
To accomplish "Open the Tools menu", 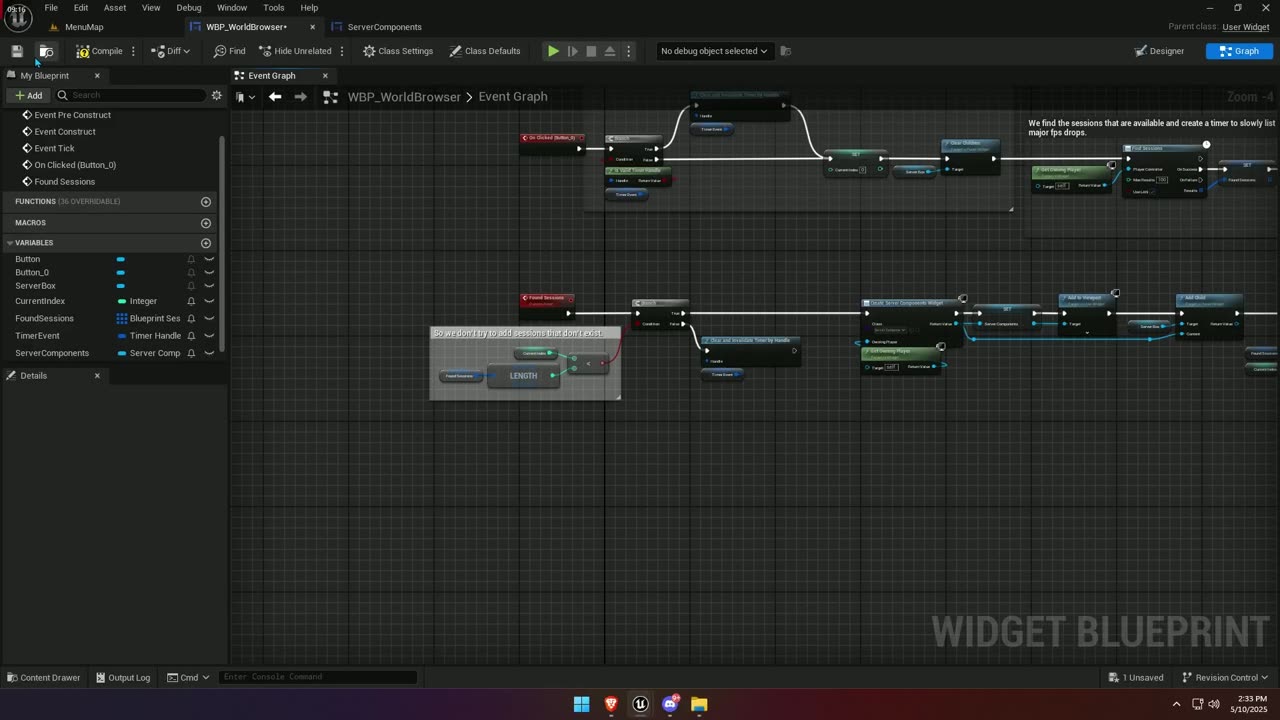I will pyautogui.click(x=274, y=8).
